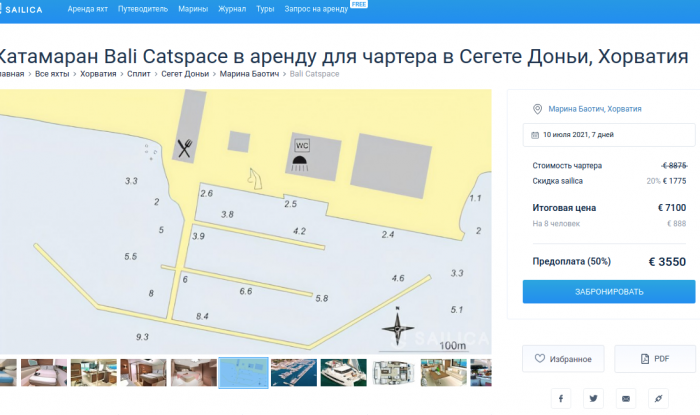Image resolution: width=700 pixels, height=415 pixels.
Task: Select the catamaran exterior thumbnail
Action: (344, 373)
